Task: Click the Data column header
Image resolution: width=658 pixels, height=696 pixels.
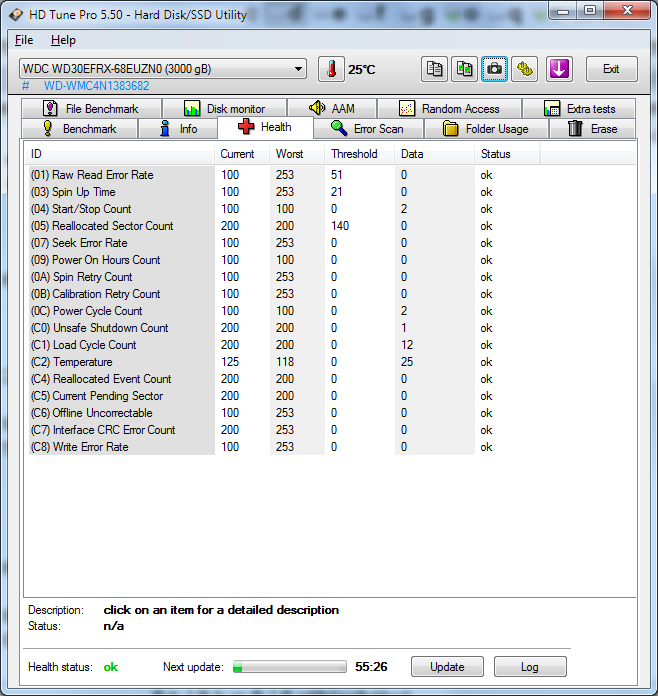Action: coord(434,154)
